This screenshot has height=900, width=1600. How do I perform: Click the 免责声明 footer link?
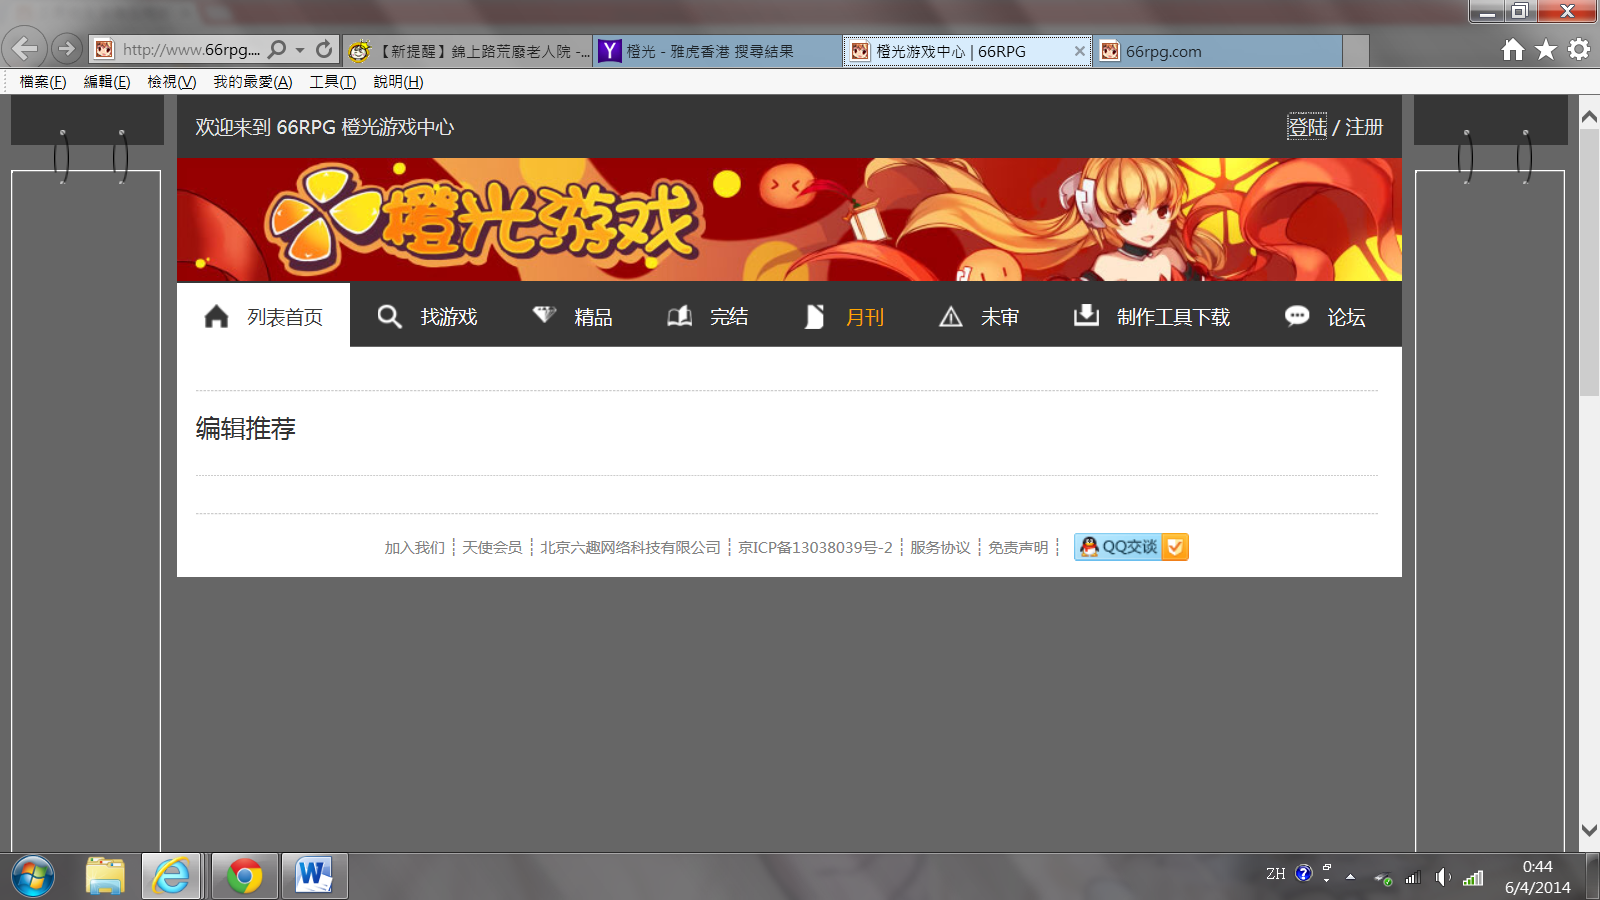click(1018, 547)
